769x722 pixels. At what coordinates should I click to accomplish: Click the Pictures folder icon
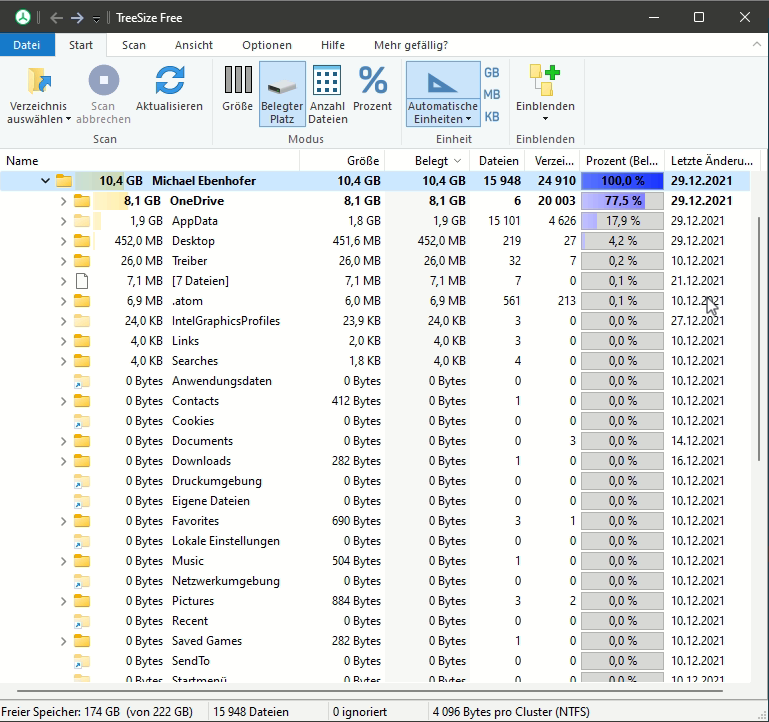(x=82, y=601)
